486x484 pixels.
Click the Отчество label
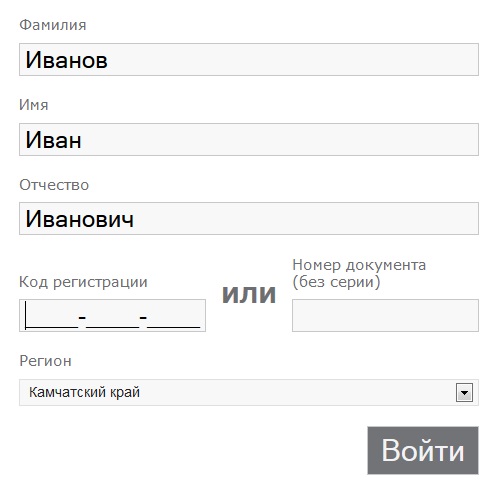[54, 185]
